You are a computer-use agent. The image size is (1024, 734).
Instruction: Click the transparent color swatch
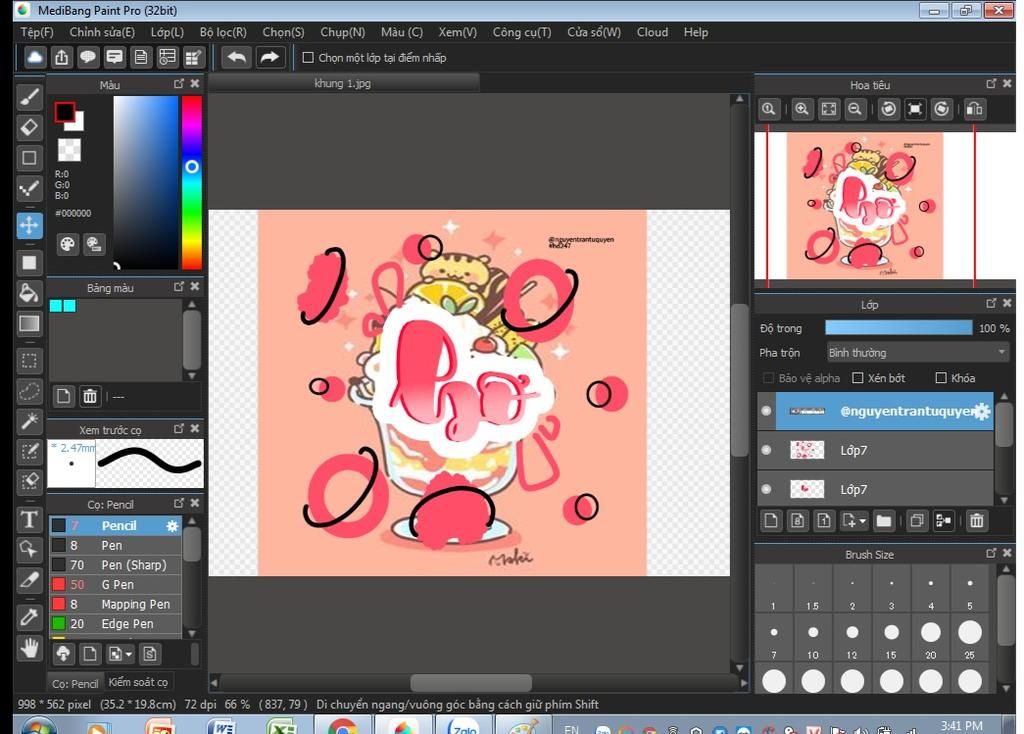tap(69, 150)
